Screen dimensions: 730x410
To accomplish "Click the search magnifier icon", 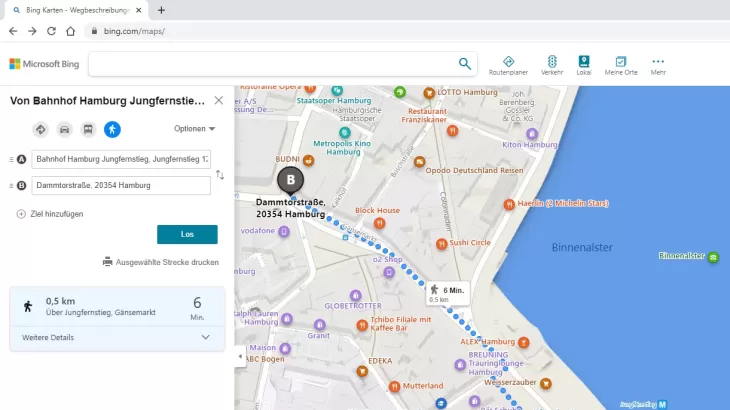I will [x=465, y=64].
